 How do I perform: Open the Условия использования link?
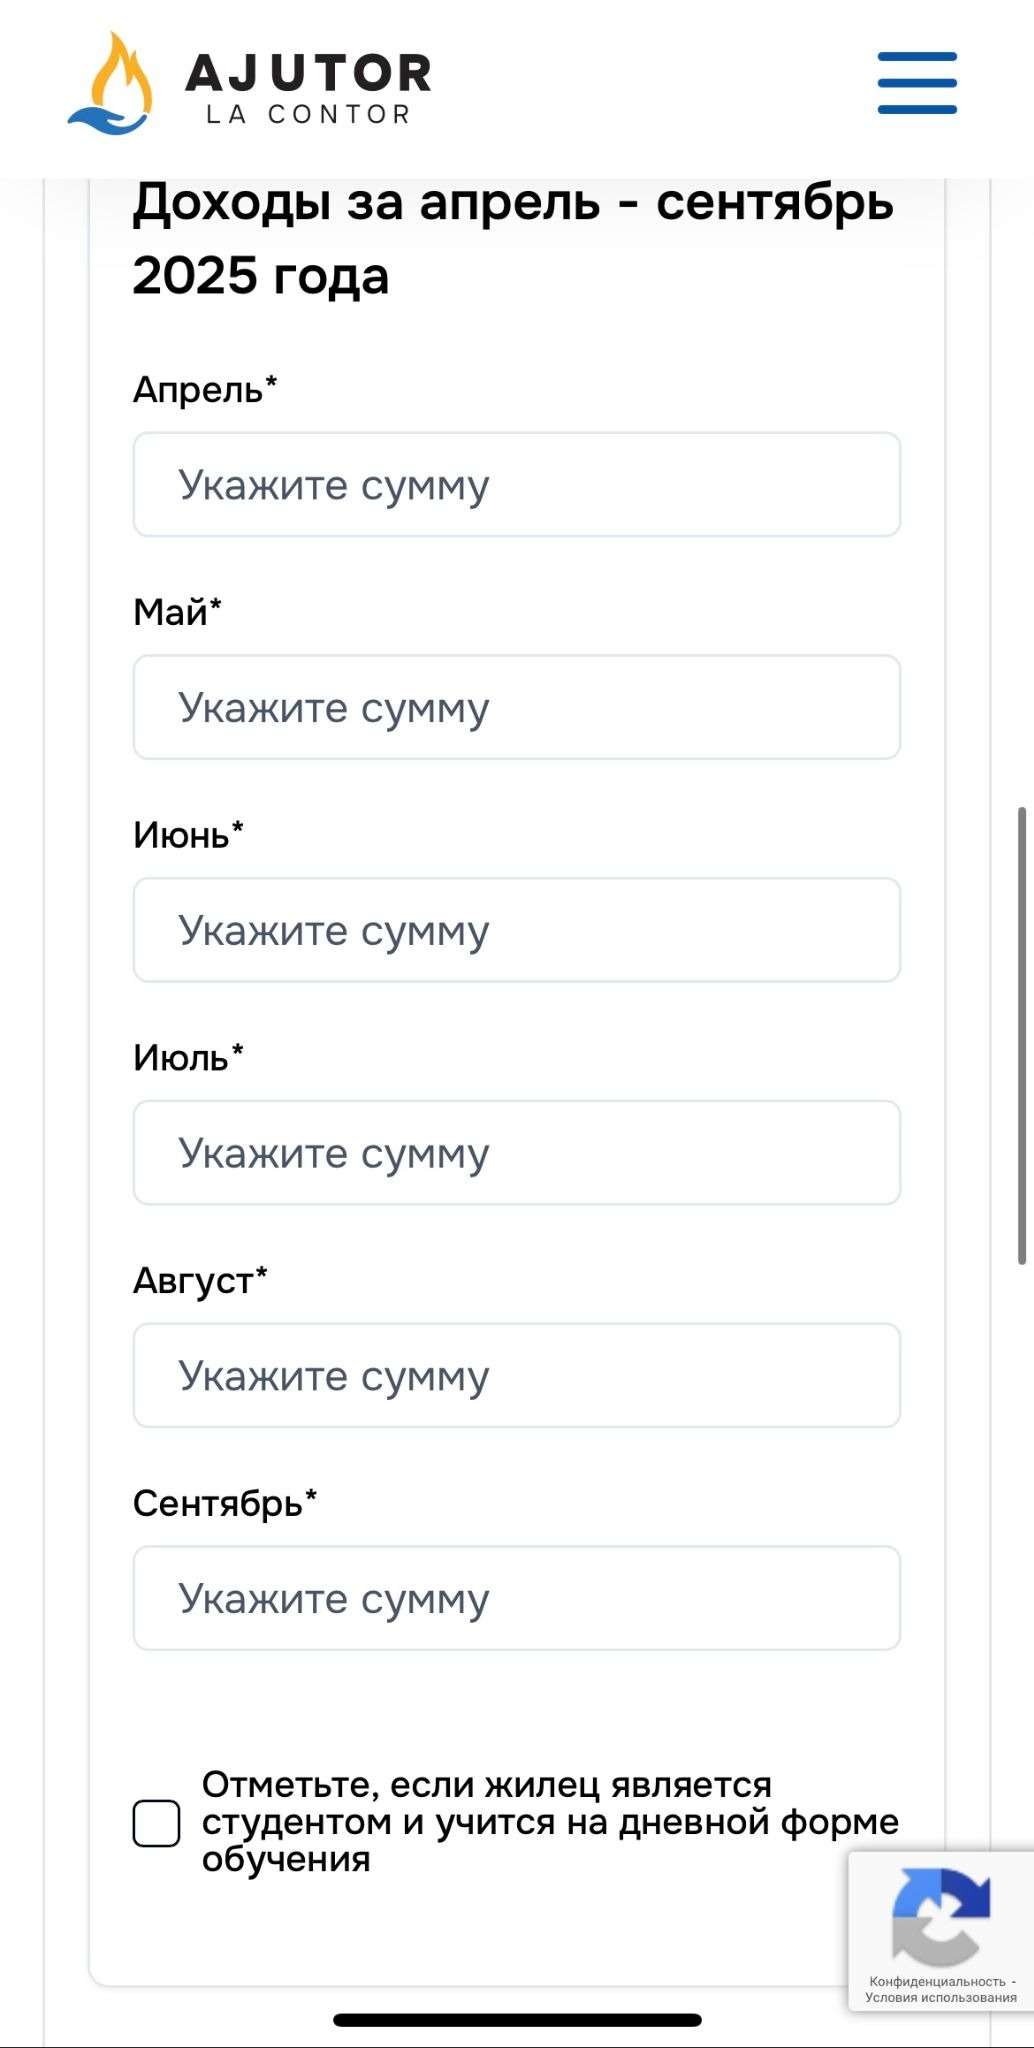[940, 1997]
